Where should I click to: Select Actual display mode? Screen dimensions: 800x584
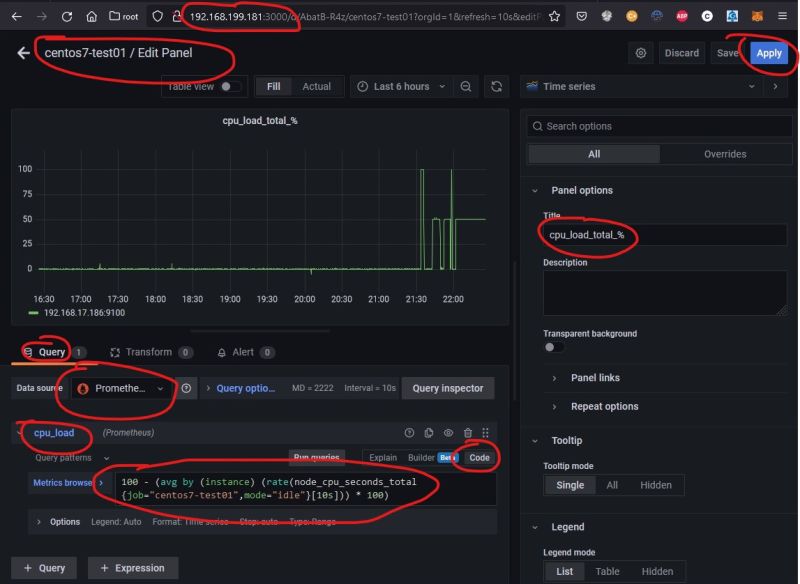[316, 87]
